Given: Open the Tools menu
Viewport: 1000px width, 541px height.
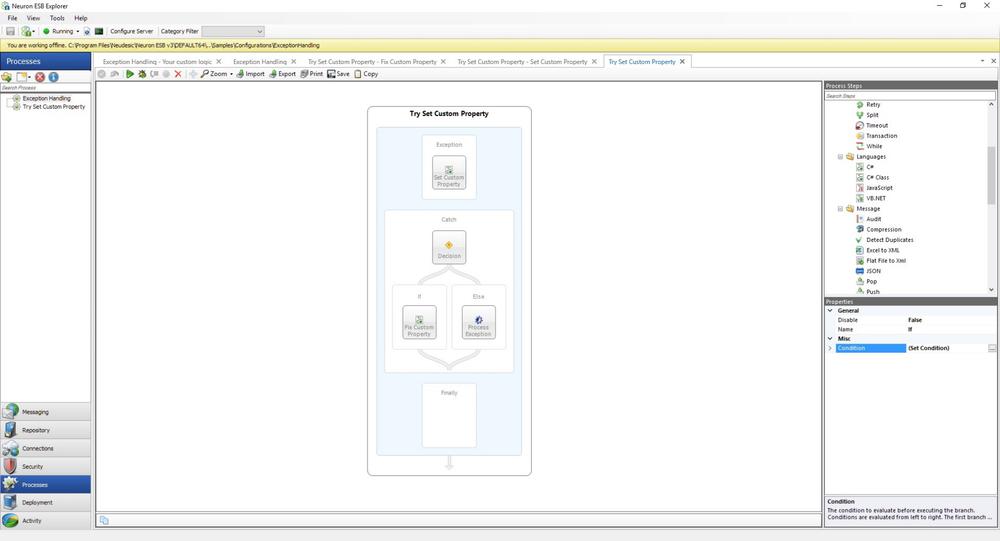Looking at the screenshot, I should 57,18.
